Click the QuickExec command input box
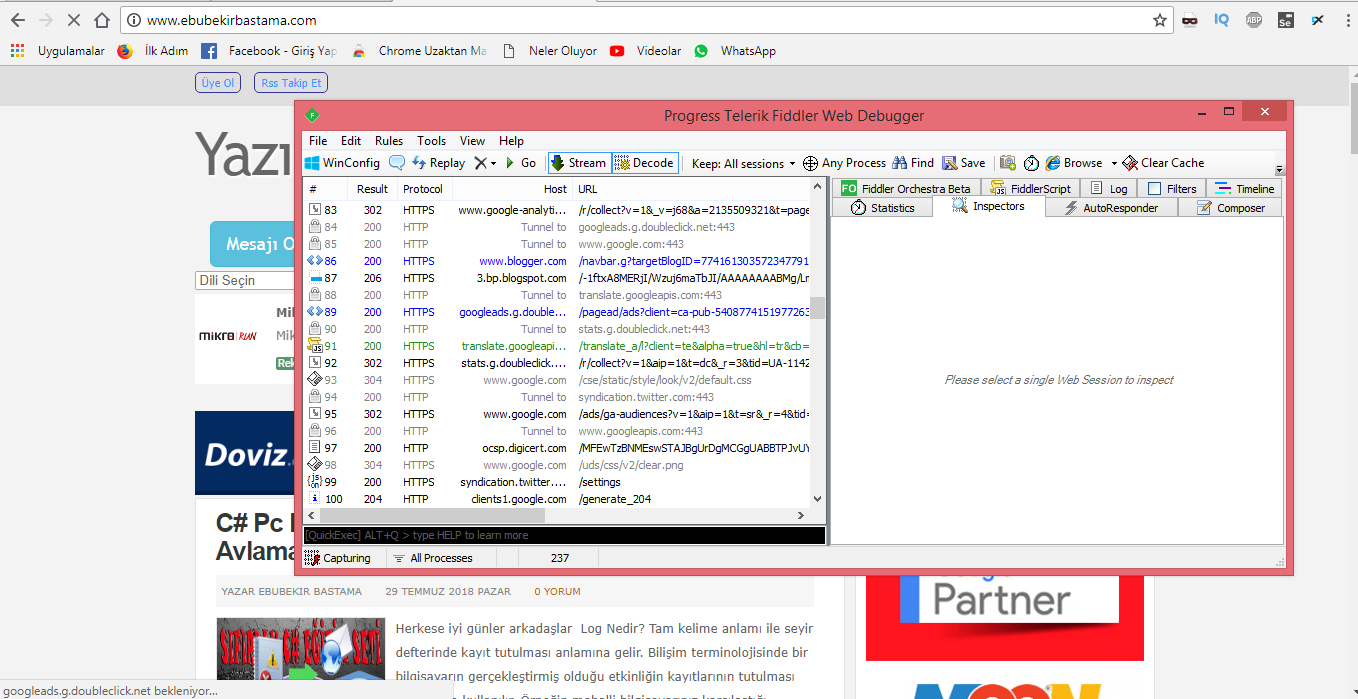 565,535
